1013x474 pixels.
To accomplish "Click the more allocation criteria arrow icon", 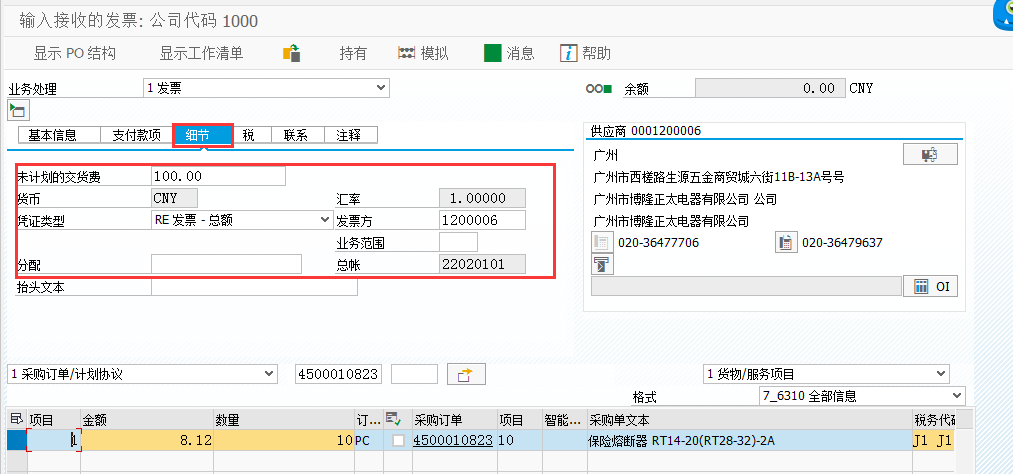I will coord(465,374).
